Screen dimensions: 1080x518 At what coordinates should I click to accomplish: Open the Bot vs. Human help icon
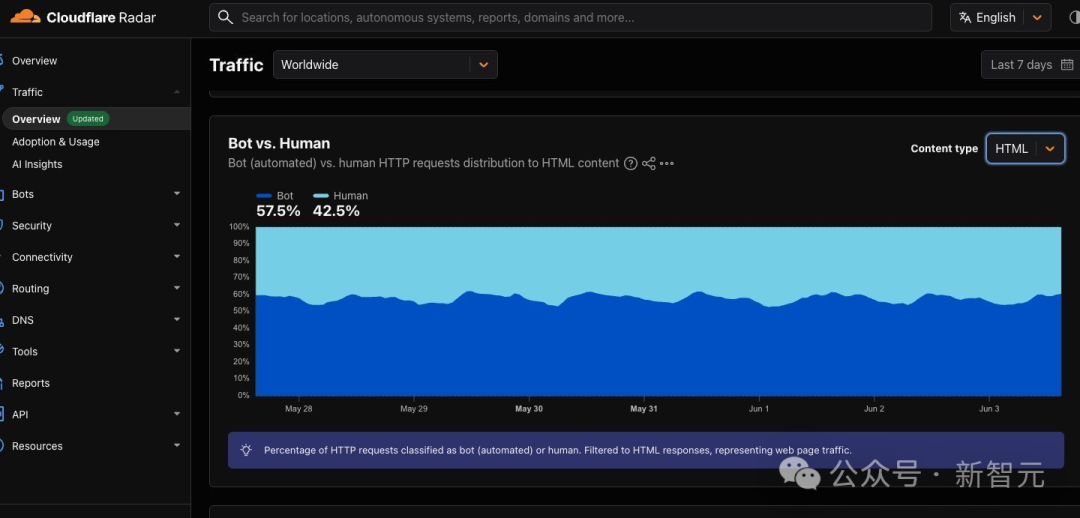[x=630, y=163]
